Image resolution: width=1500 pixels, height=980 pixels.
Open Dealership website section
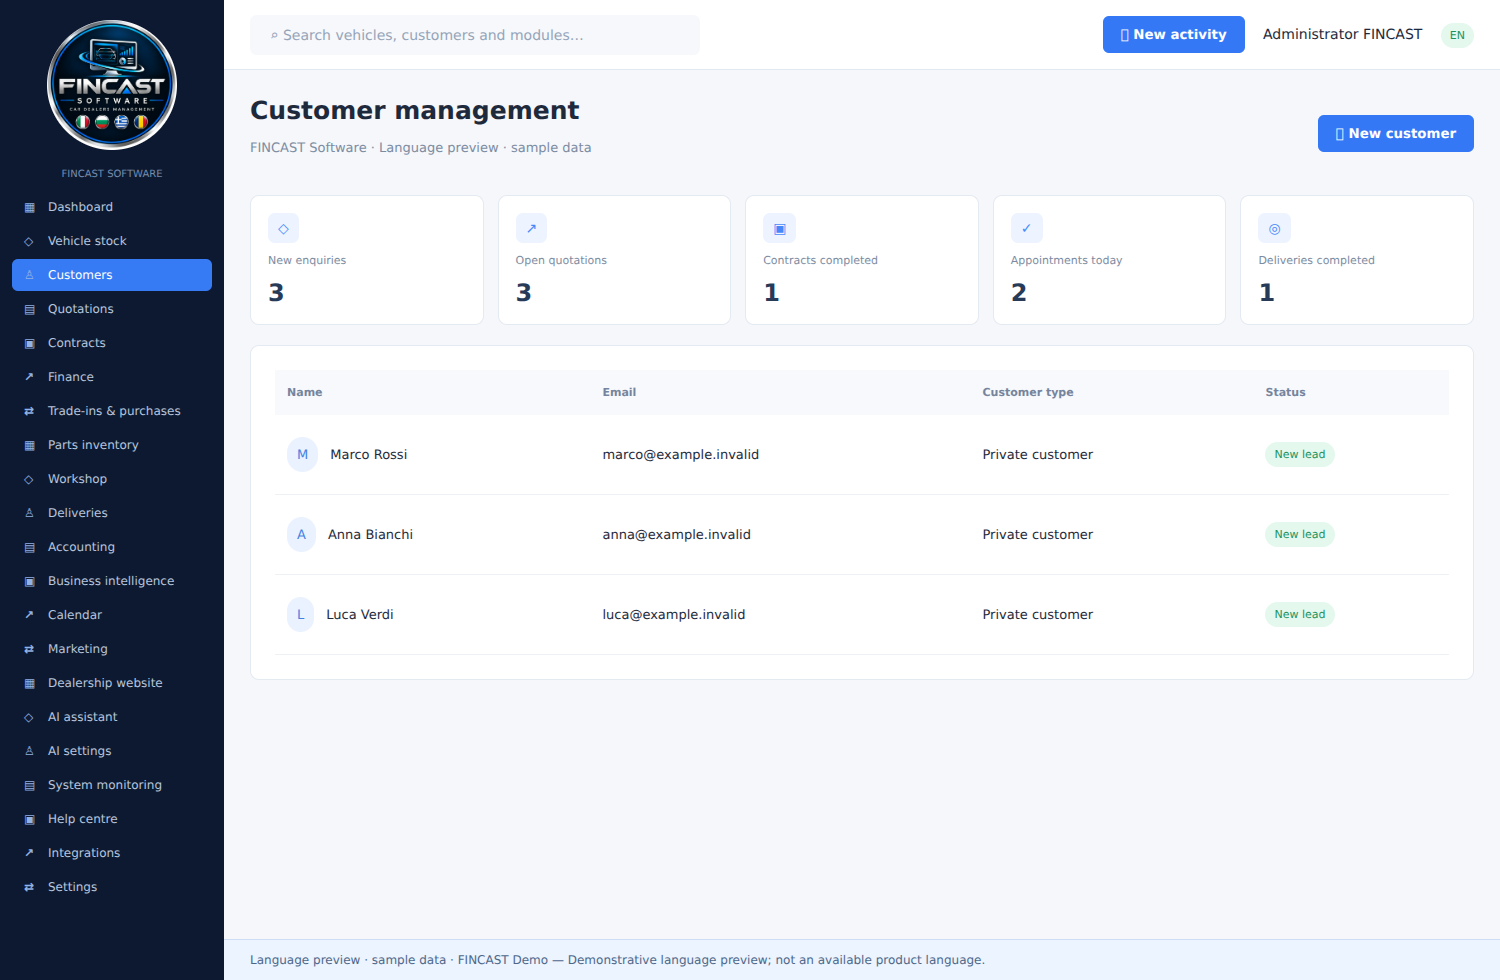[112, 683]
